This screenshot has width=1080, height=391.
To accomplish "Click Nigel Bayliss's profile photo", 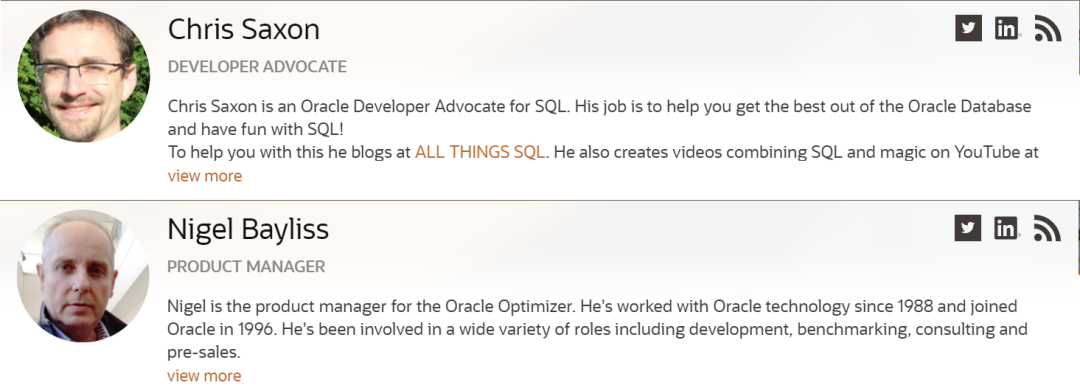I will pyautogui.click(x=83, y=275).
